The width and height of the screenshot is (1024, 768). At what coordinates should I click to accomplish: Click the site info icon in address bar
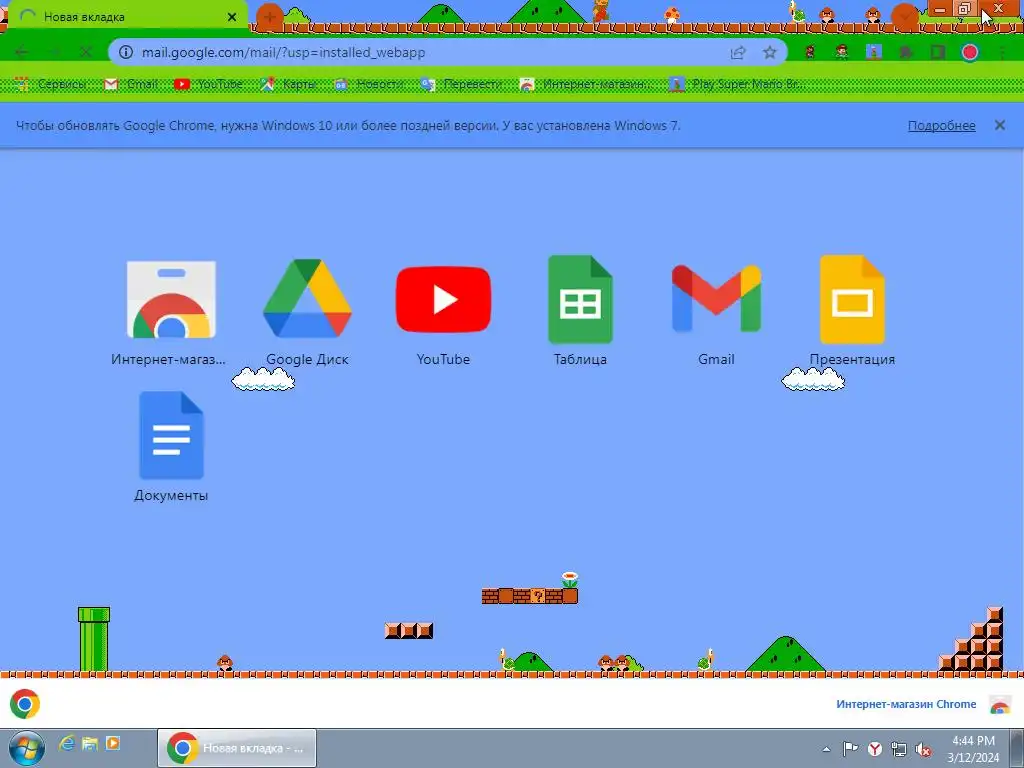(x=126, y=52)
